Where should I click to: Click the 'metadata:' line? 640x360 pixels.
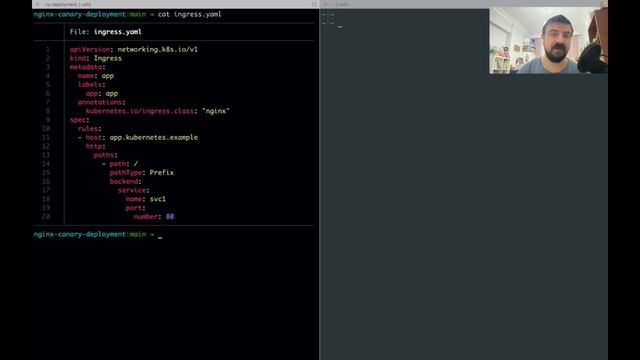(x=87, y=67)
